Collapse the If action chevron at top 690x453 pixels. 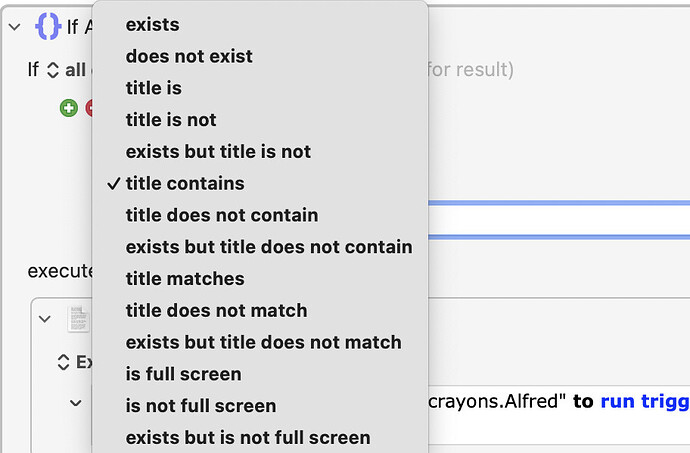point(15,27)
